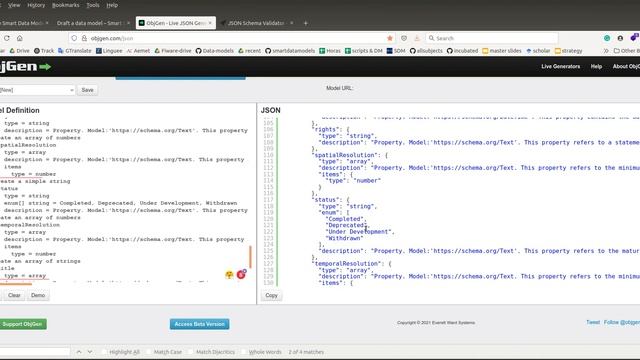The image size is (640, 360).
Task: Click the orange scrollbar marker in editor
Action: tap(250, 257)
